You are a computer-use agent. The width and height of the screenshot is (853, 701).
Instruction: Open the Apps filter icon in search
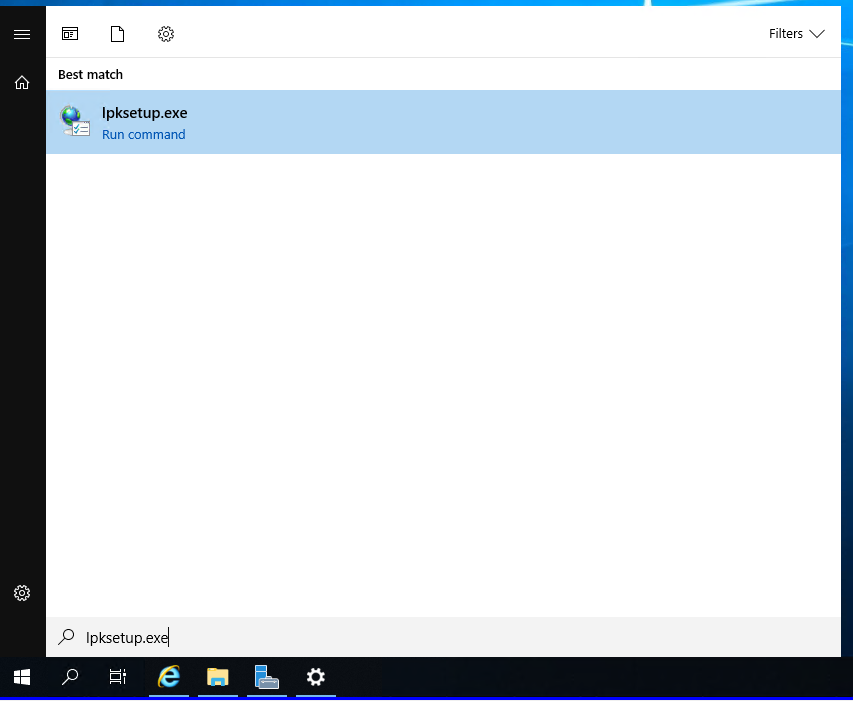69,33
